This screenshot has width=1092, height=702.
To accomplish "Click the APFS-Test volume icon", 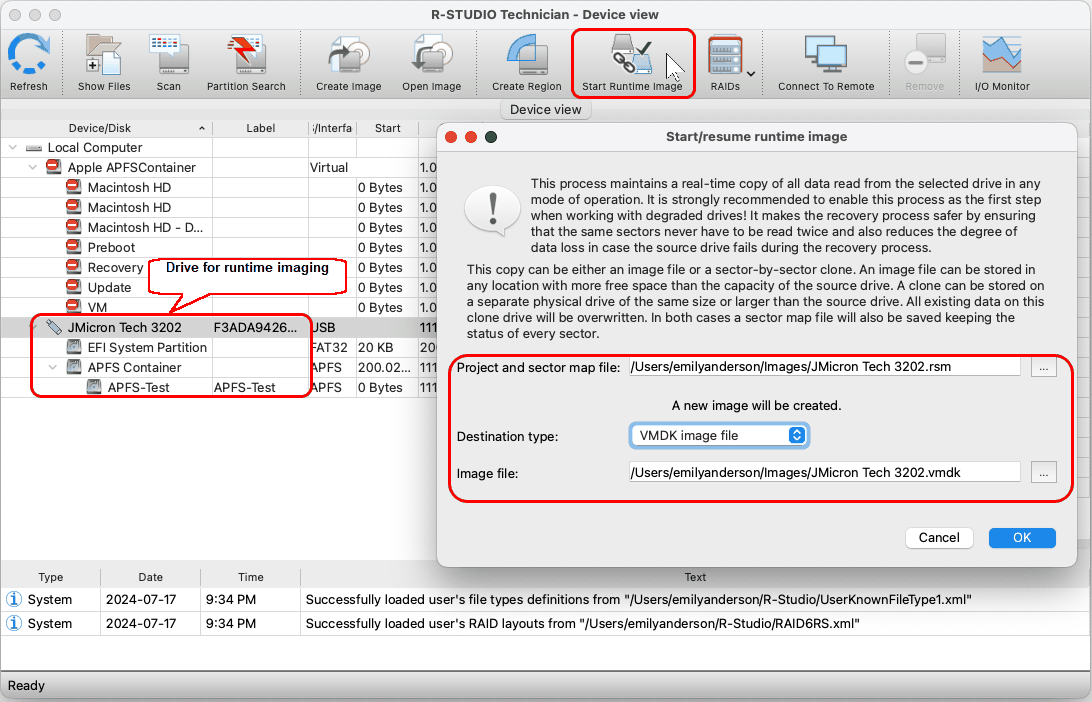I will 94,387.
